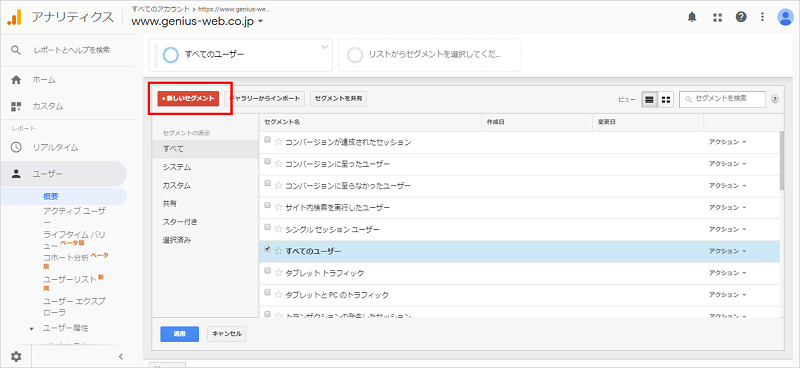Star the コンバージョンが達成されたセッション segment
The width and height of the screenshot is (800, 368).
tap(279, 142)
